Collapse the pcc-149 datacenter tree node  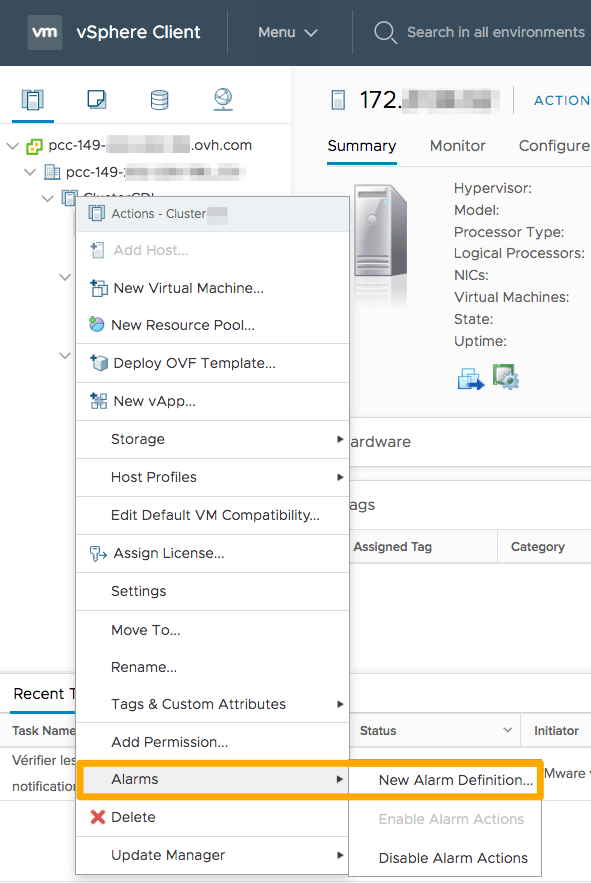tap(30, 172)
